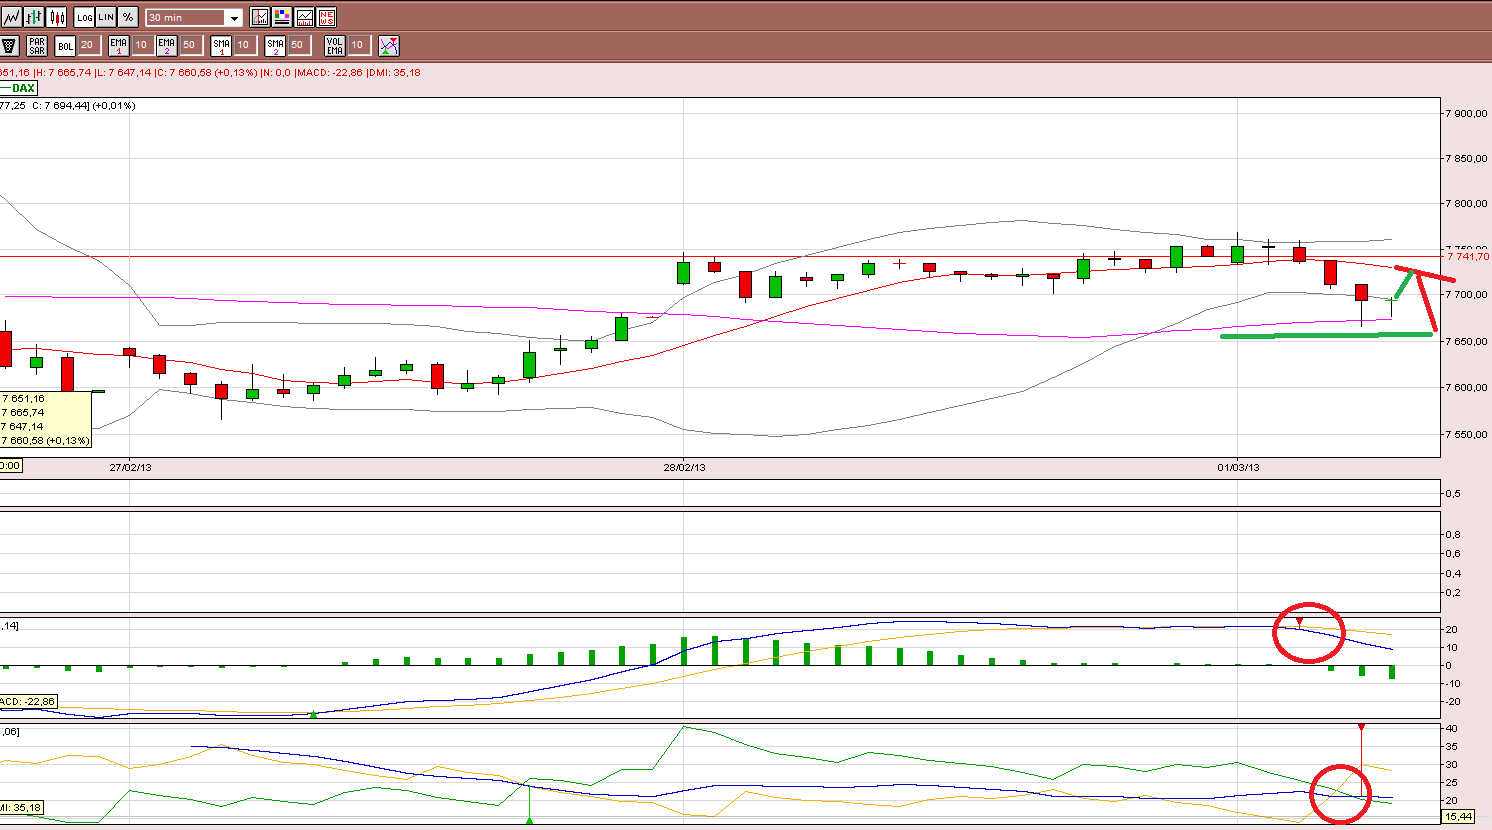Click the green MACD buy signal triangle

pos(313,714)
